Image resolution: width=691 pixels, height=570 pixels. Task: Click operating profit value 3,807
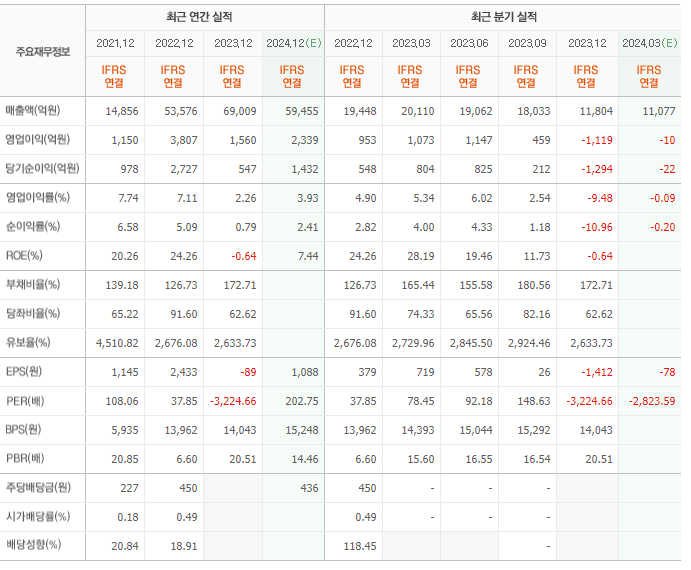coord(184,140)
